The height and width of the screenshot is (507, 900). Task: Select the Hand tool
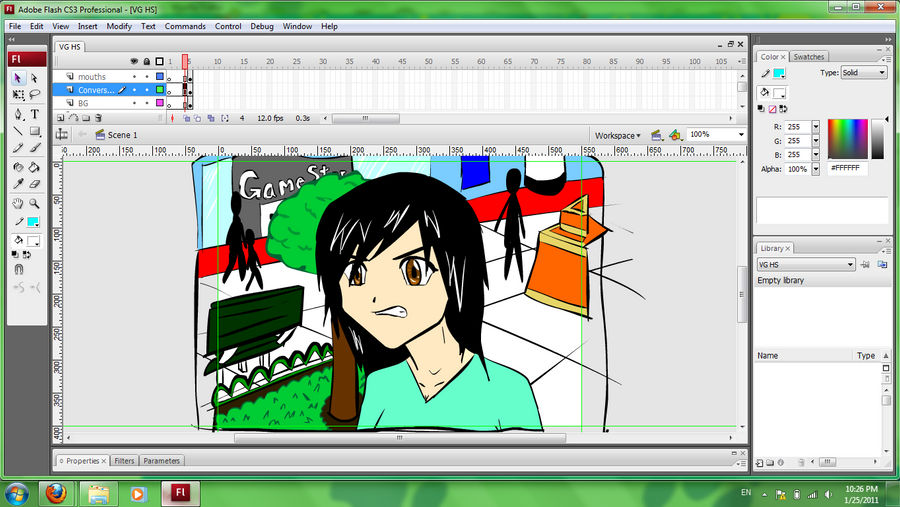coord(18,203)
